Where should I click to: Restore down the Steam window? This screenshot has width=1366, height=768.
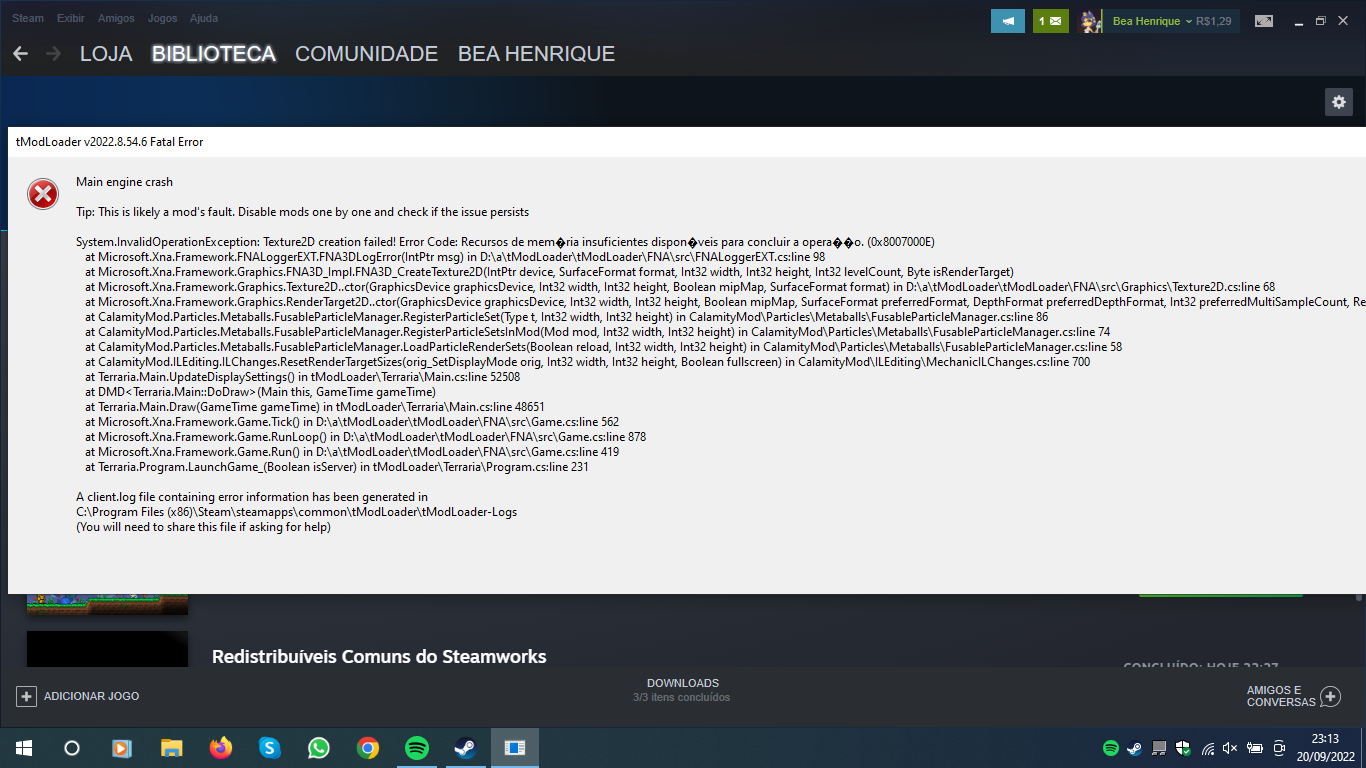click(x=1320, y=21)
